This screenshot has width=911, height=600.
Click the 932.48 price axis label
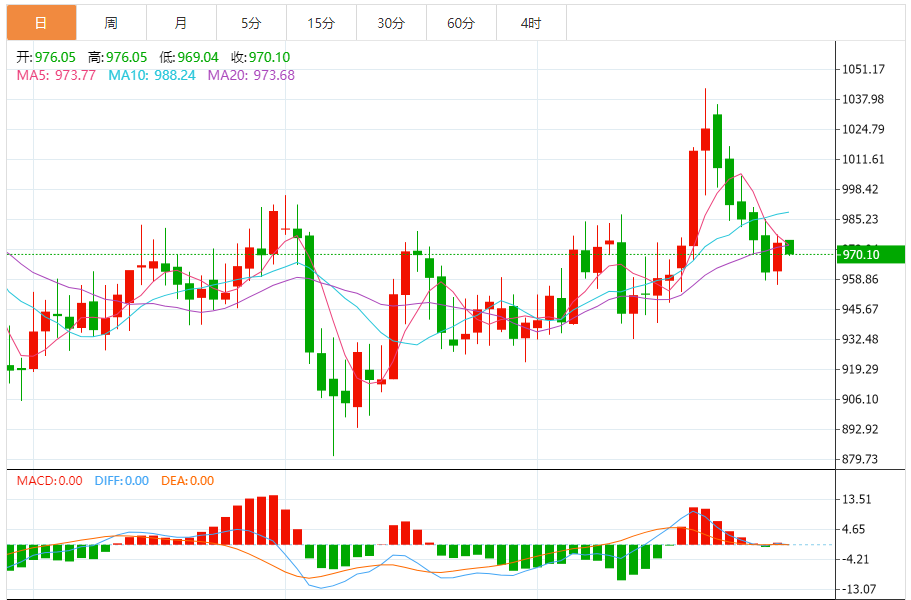[x=860, y=339]
